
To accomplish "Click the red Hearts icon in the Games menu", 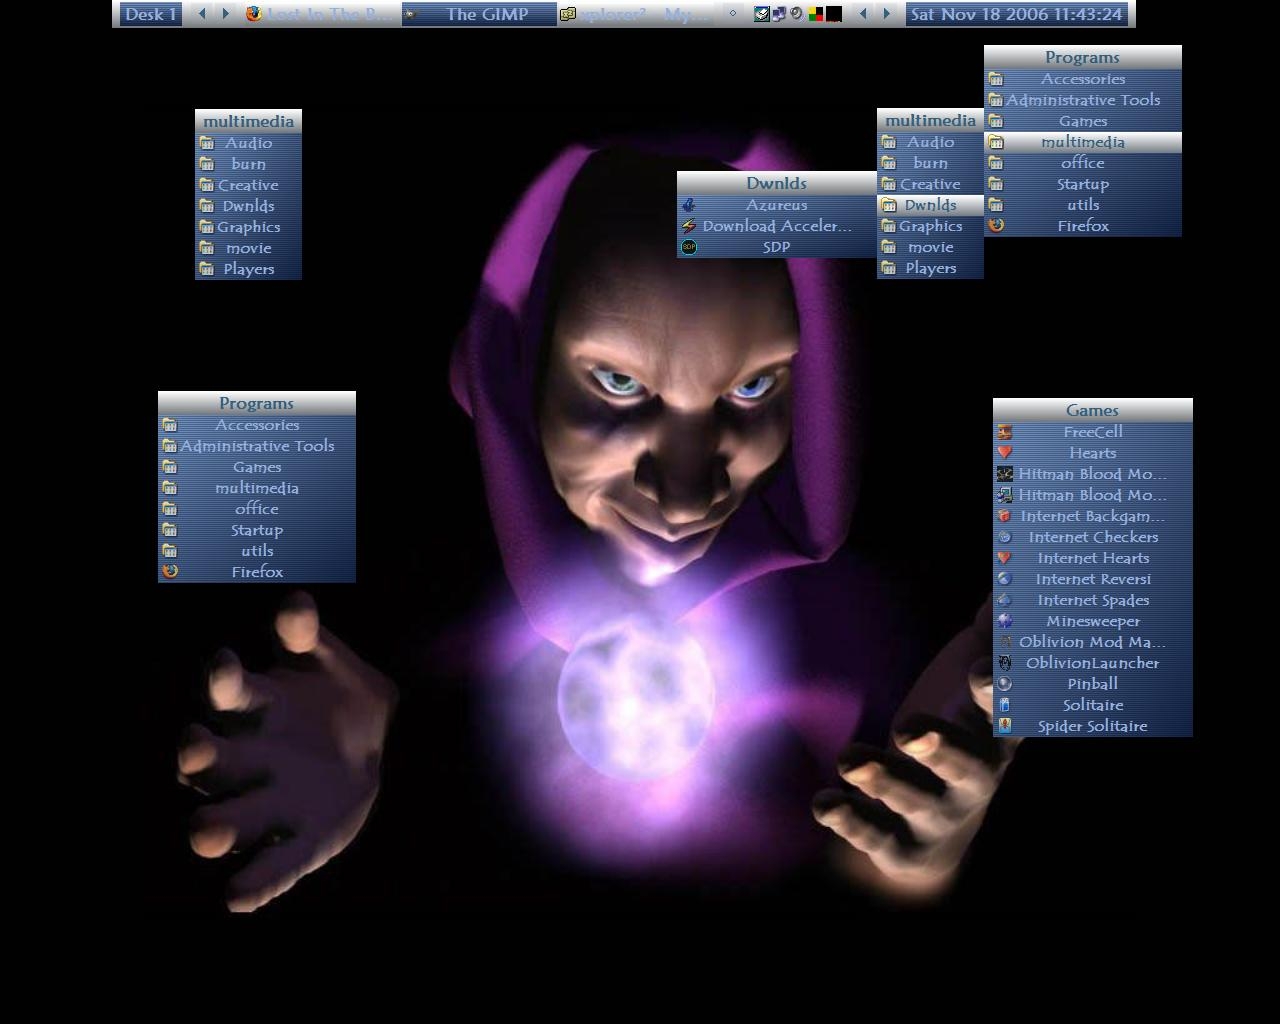I will (x=1005, y=453).
